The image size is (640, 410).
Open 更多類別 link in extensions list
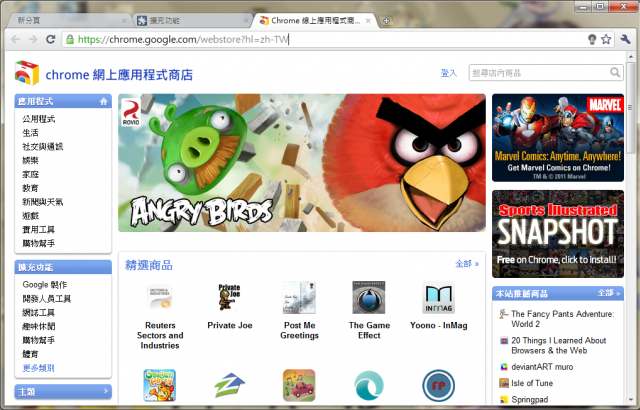[38, 368]
